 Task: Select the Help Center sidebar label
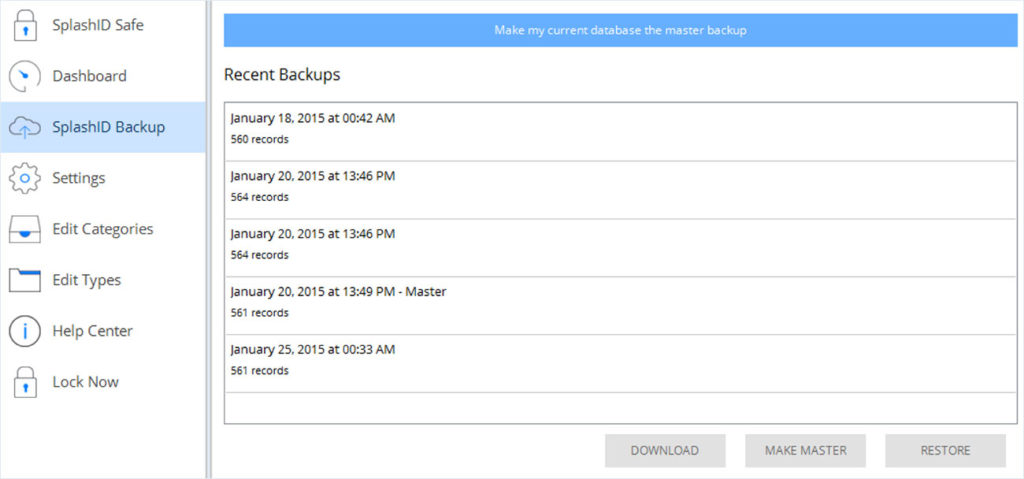pos(92,331)
